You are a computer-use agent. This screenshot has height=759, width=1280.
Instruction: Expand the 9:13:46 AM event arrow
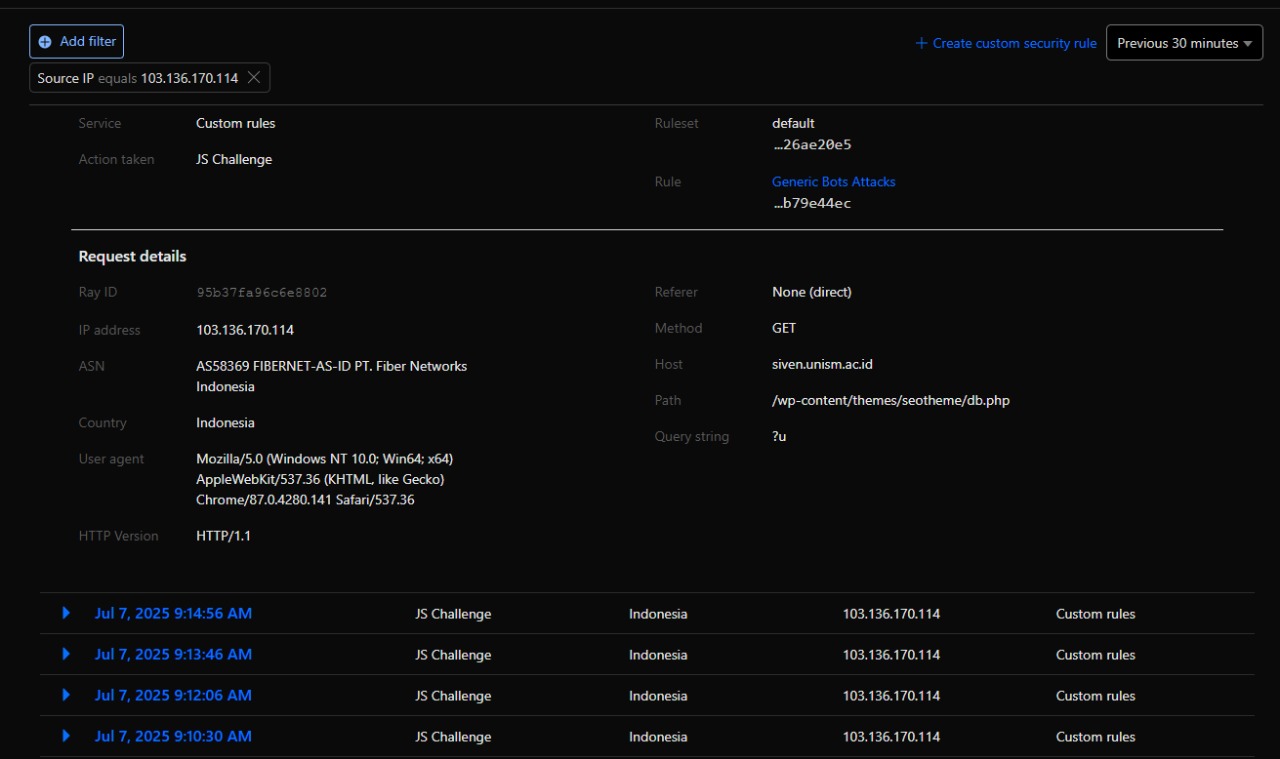point(66,654)
